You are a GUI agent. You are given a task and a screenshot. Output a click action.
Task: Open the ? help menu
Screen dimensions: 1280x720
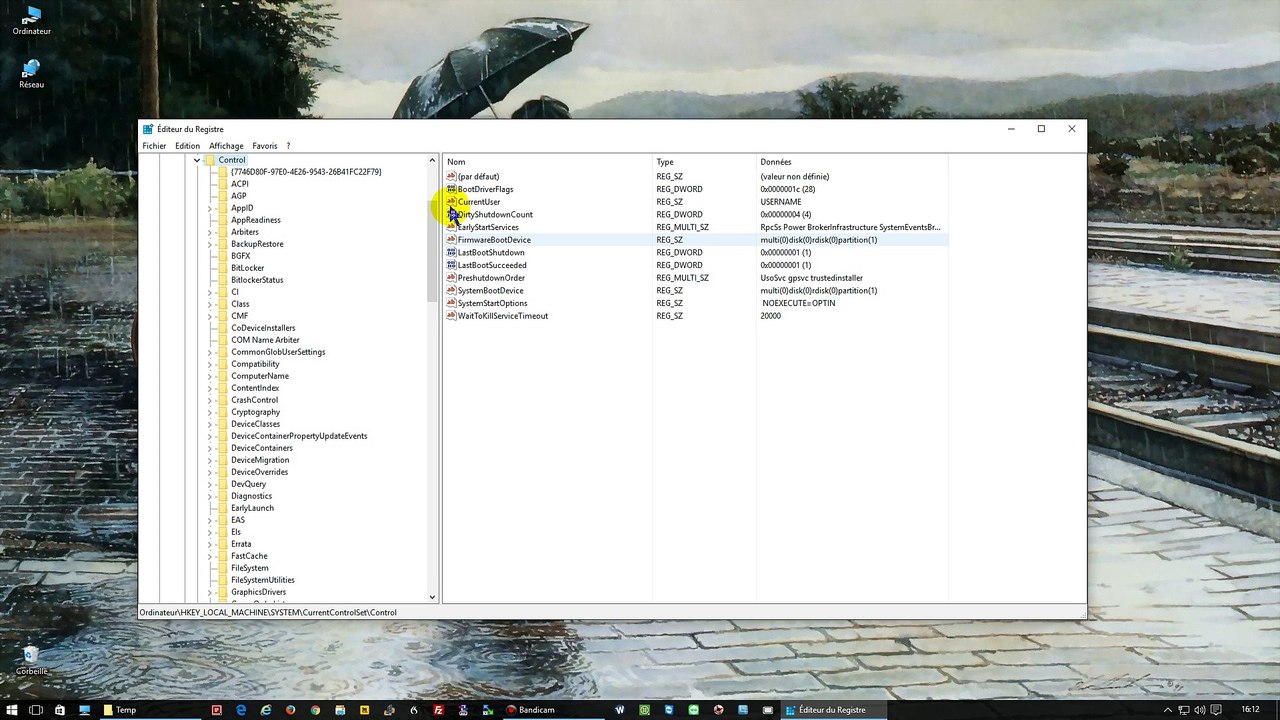point(288,146)
